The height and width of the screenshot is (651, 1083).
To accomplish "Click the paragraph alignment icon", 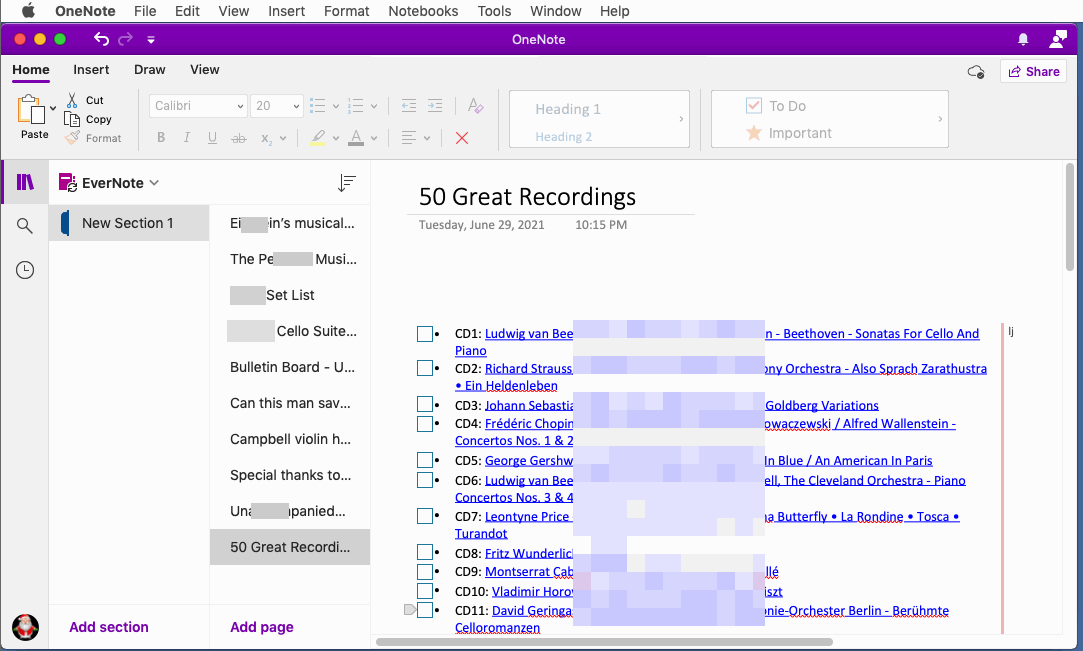I will [x=409, y=138].
